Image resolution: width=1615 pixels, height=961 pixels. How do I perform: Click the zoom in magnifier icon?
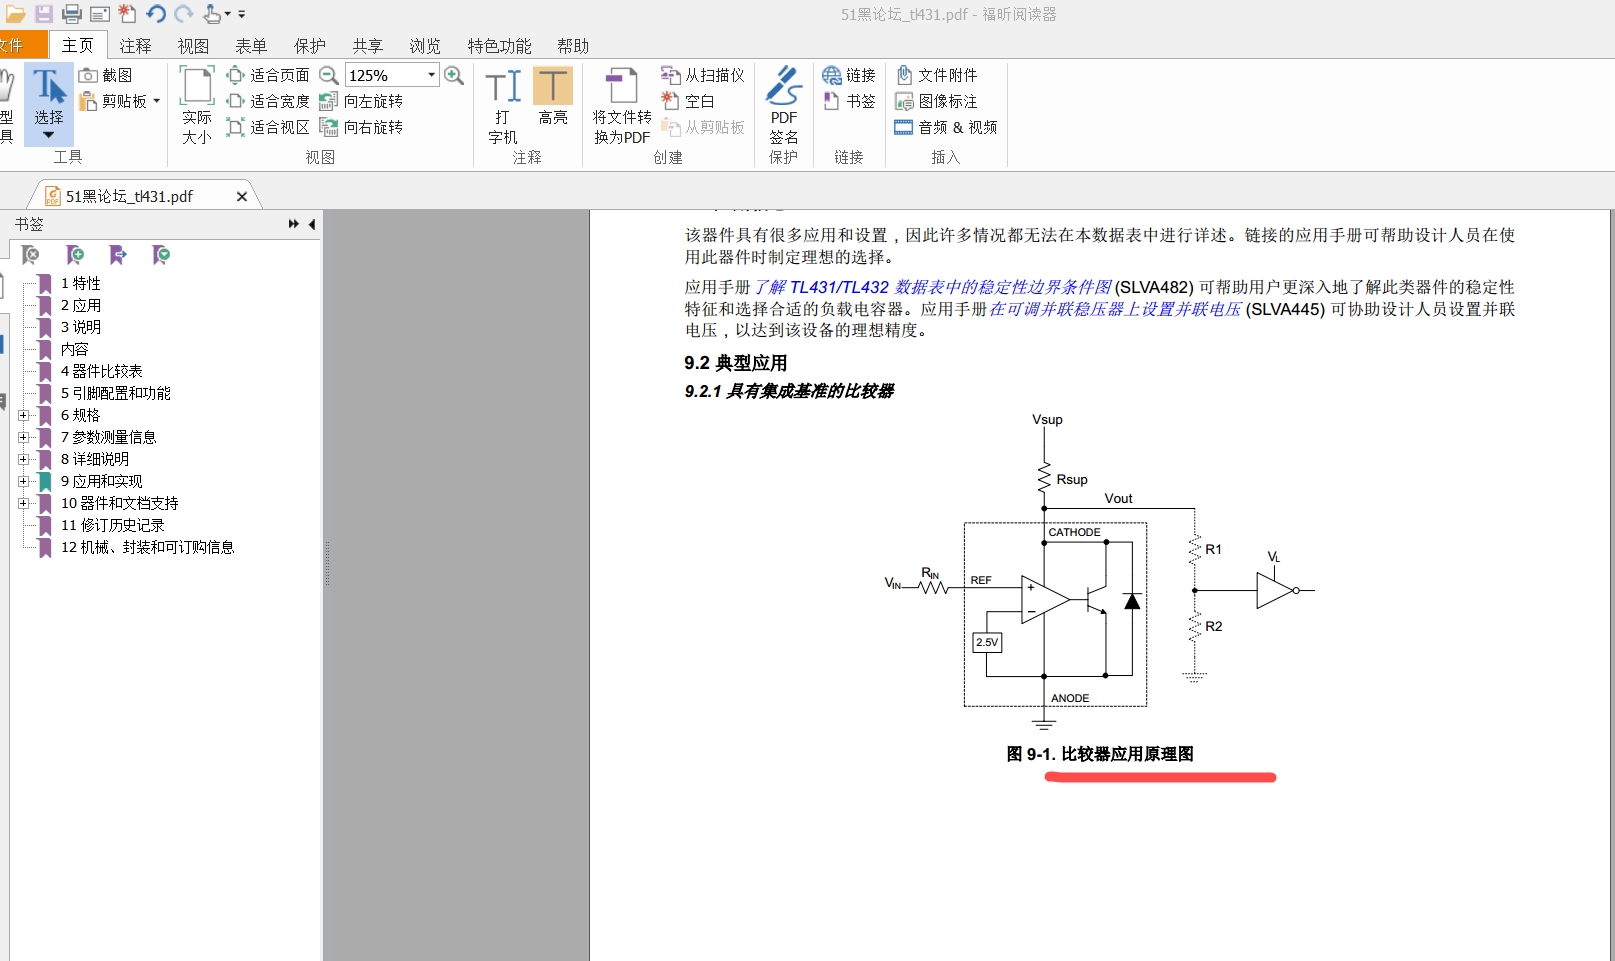click(x=454, y=75)
